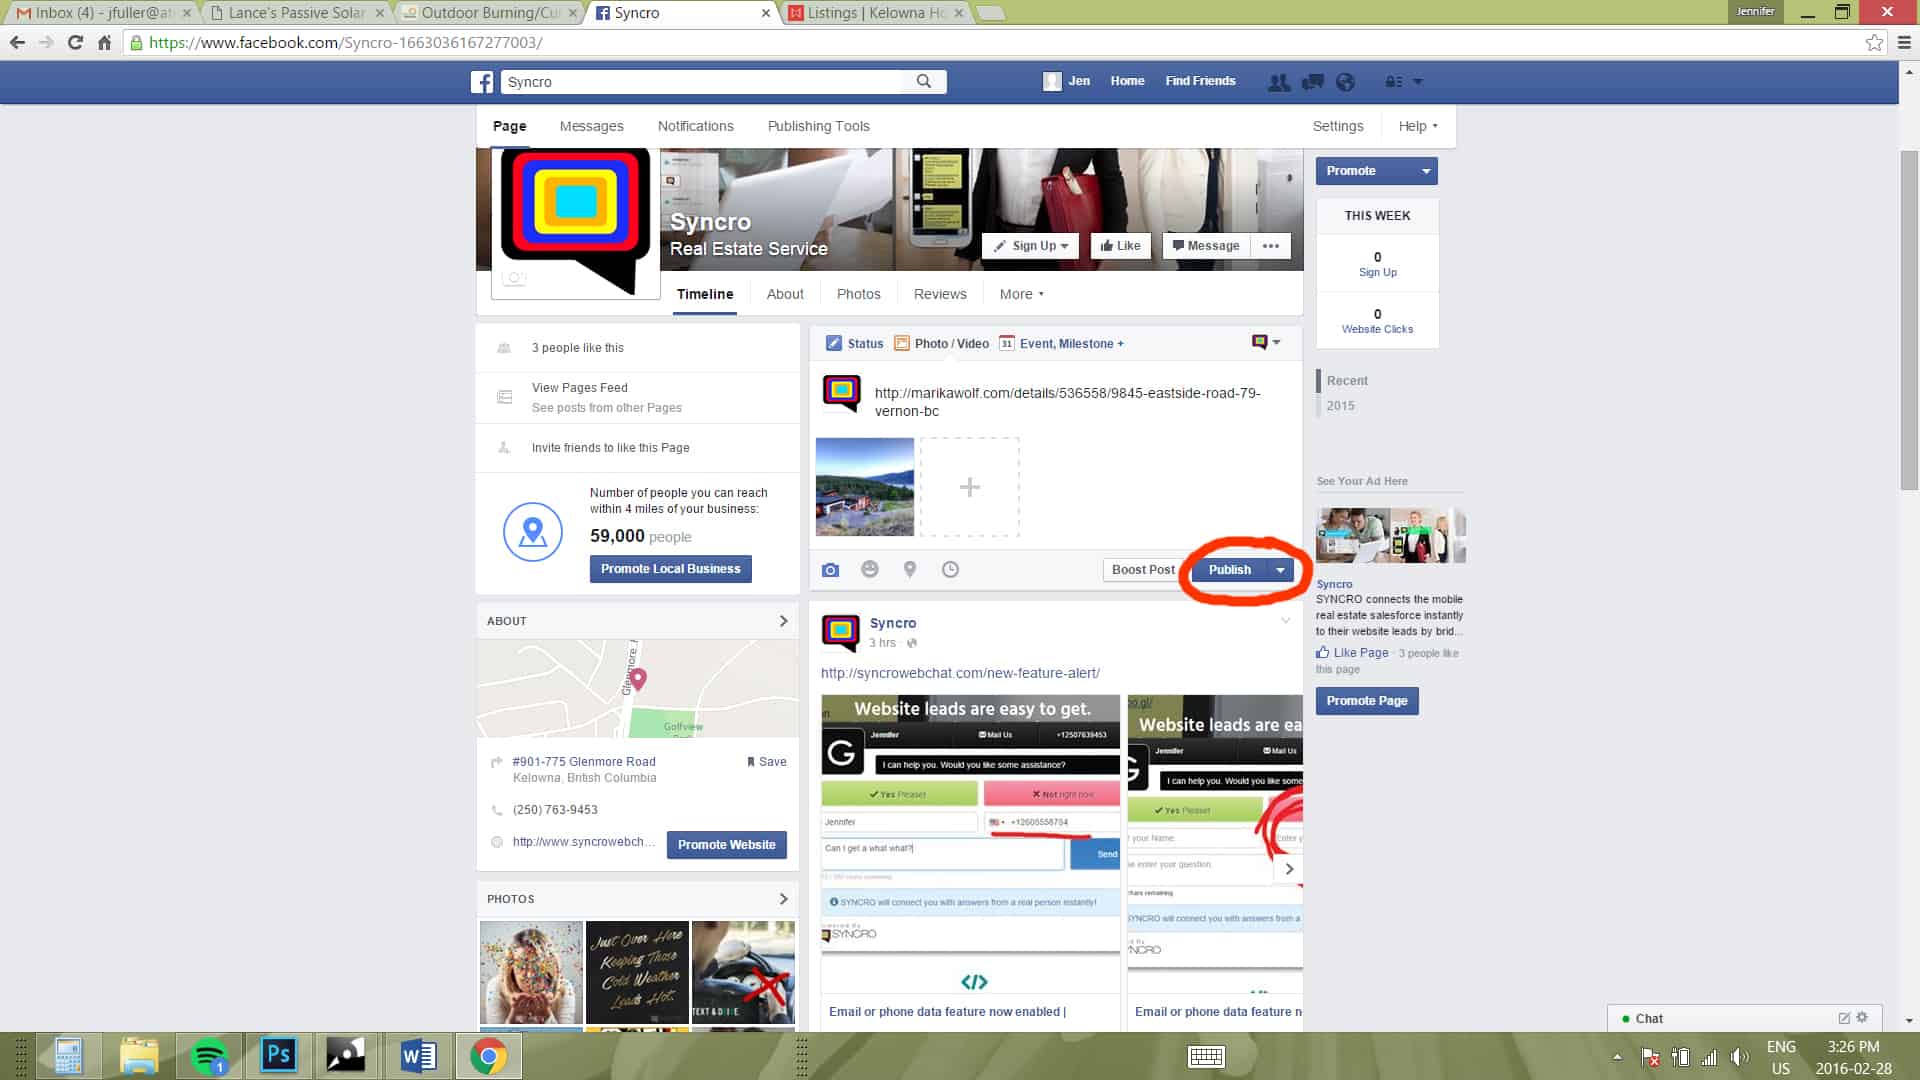
Task: Open Photos tab
Action: 858,294
